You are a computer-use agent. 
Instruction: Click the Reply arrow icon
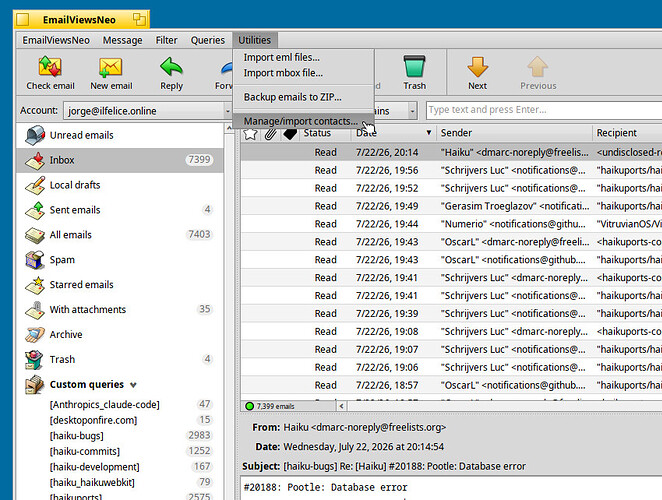click(171, 67)
